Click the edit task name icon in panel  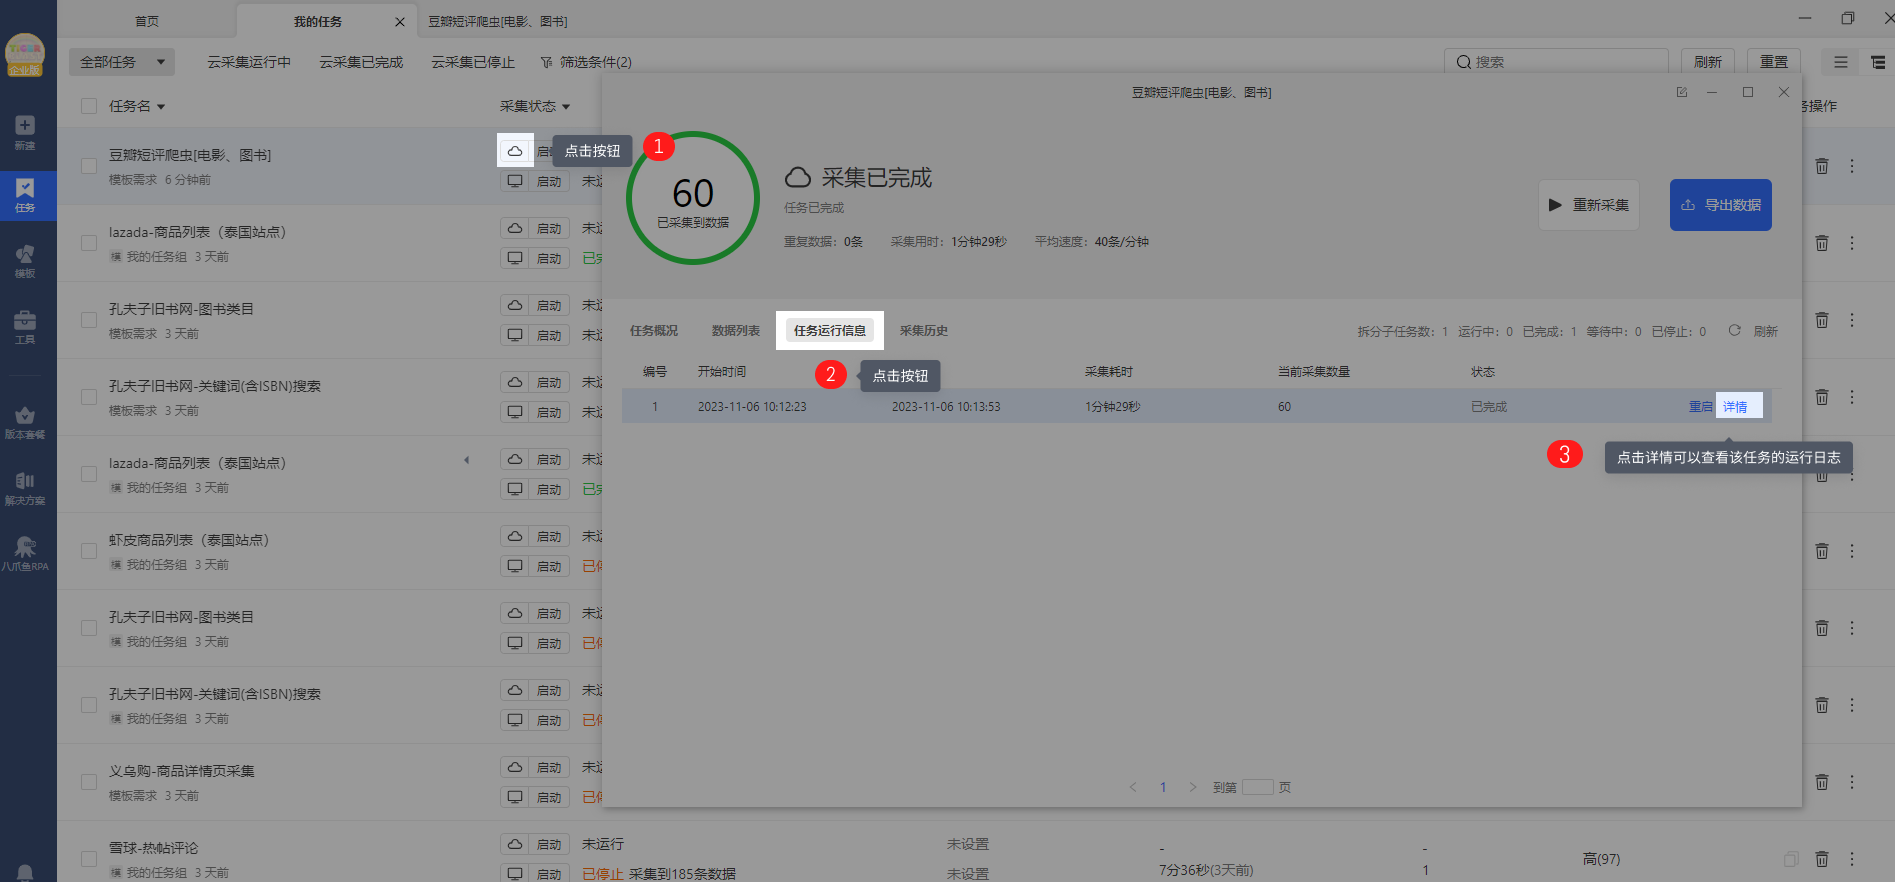pos(1682,92)
